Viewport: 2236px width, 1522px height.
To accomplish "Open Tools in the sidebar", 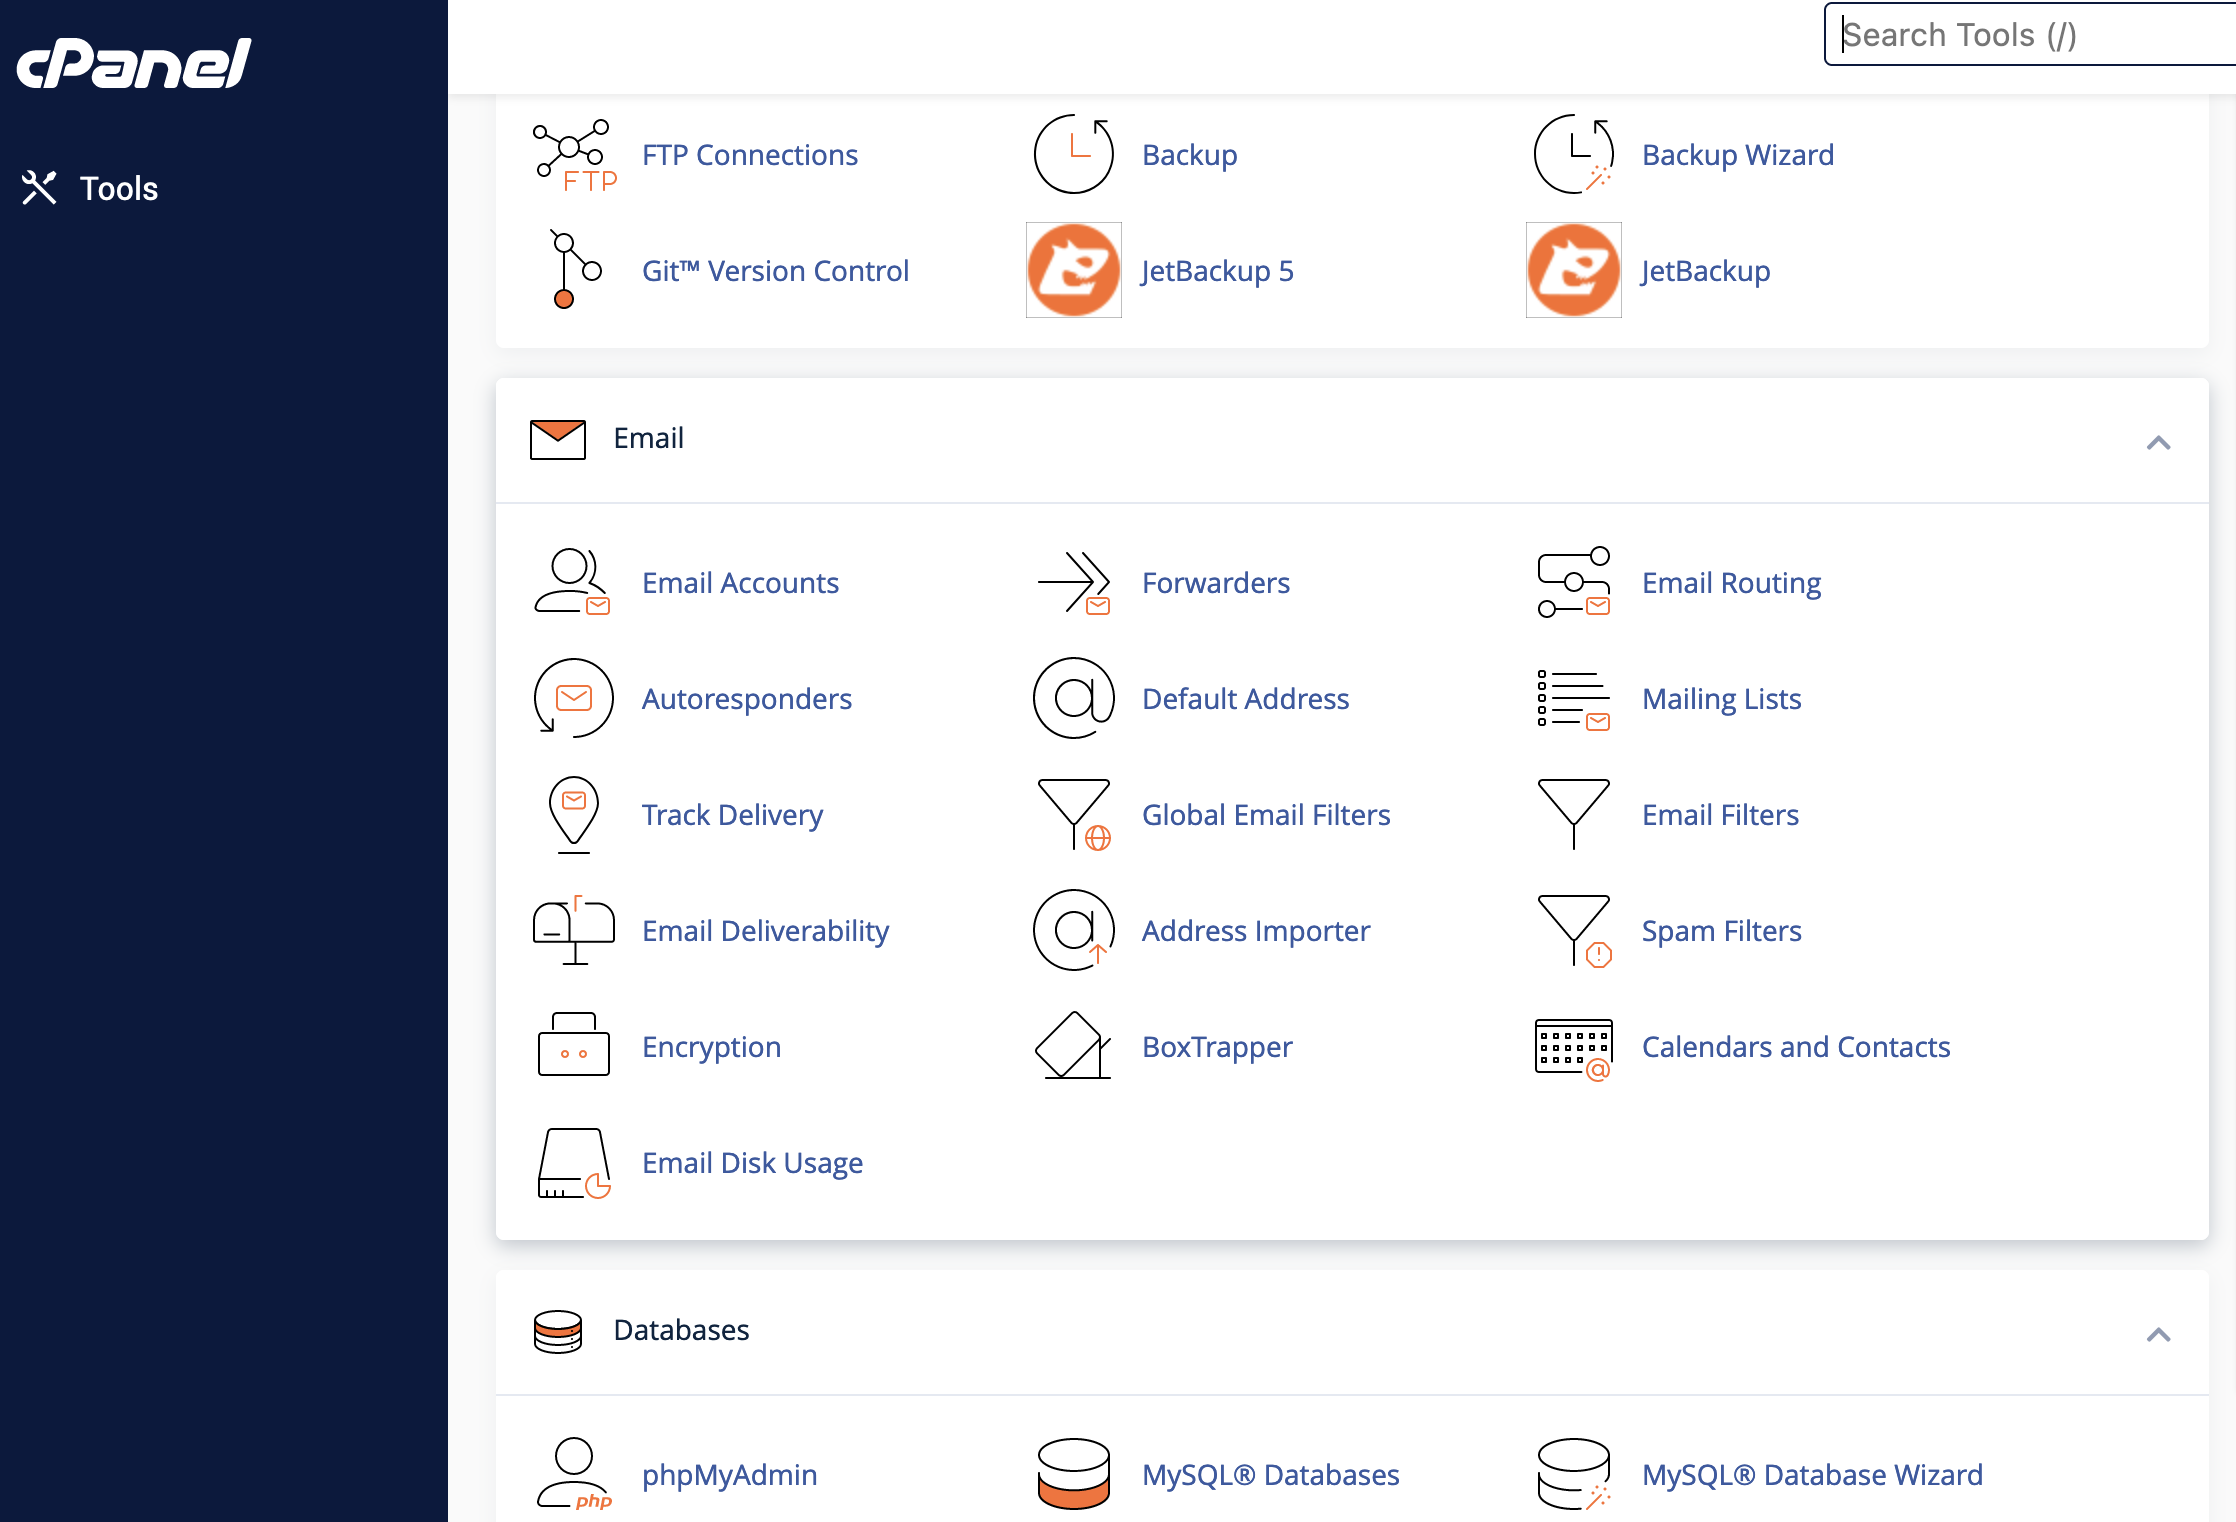I will [90, 188].
